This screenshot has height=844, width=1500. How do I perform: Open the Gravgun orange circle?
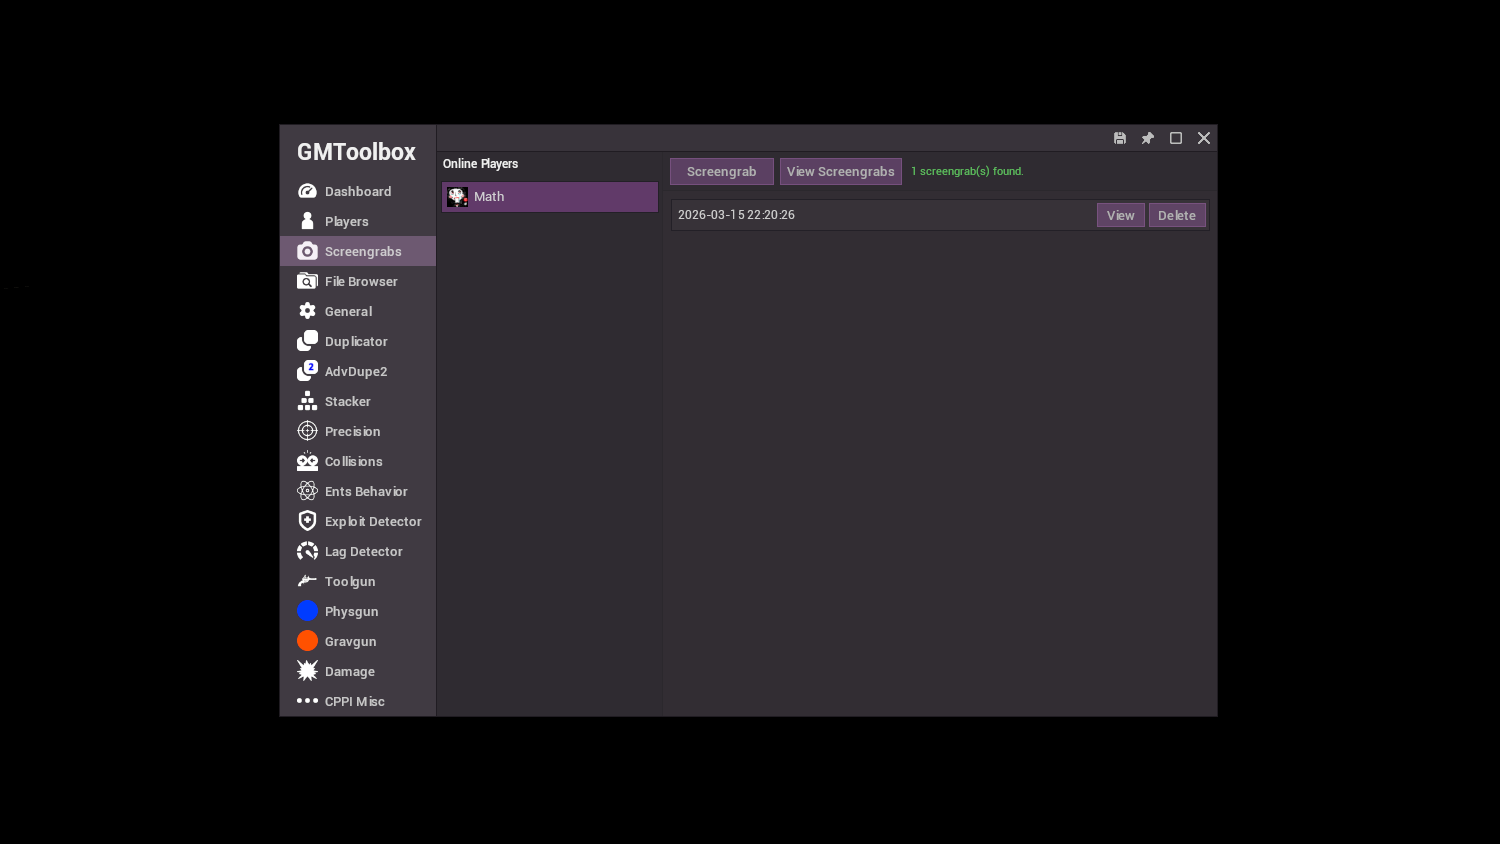[307, 641]
